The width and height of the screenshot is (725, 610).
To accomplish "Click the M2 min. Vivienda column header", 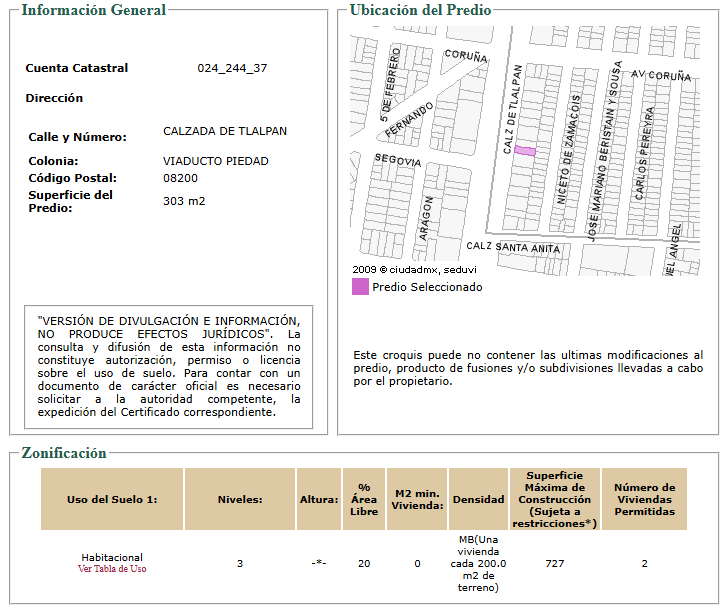I will 417,499.
